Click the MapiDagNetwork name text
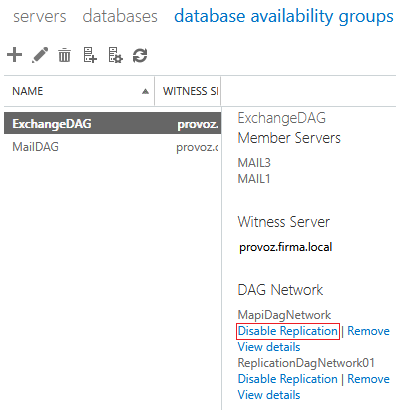Screen dimensions: 396x410 coord(284,315)
